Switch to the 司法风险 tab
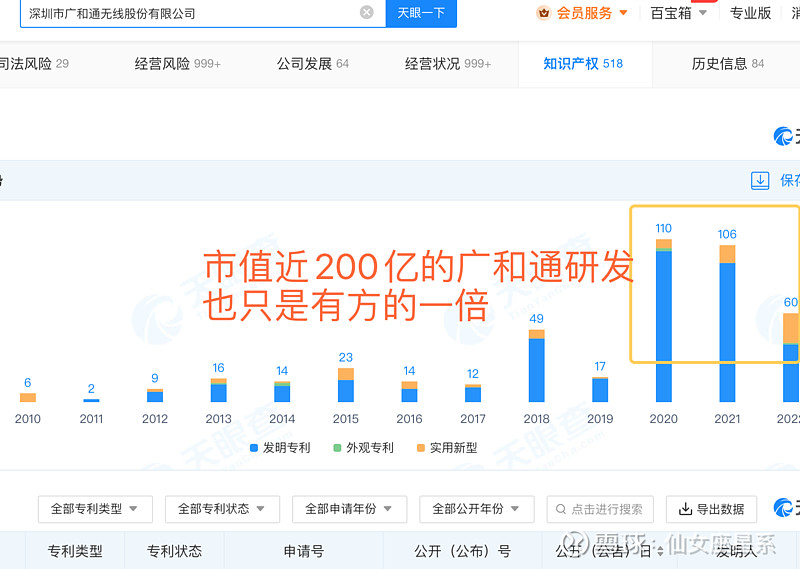The image size is (800, 569). [34, 64]
